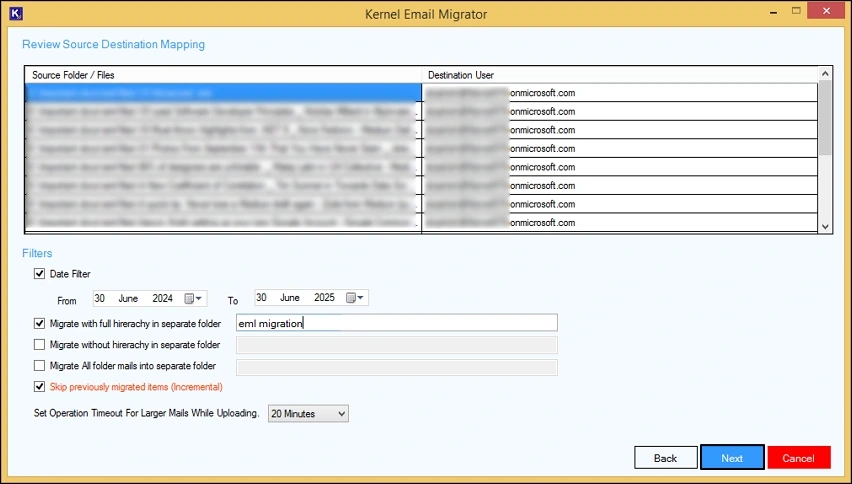The image size is (852, 484).
Task: Click the Next button
Action: pos(732,458)
